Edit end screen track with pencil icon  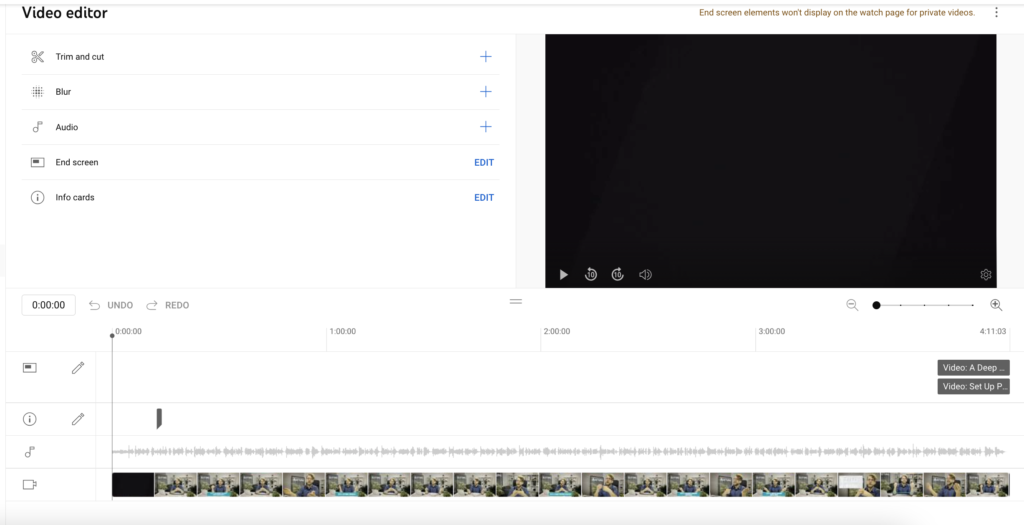(78, 368)
